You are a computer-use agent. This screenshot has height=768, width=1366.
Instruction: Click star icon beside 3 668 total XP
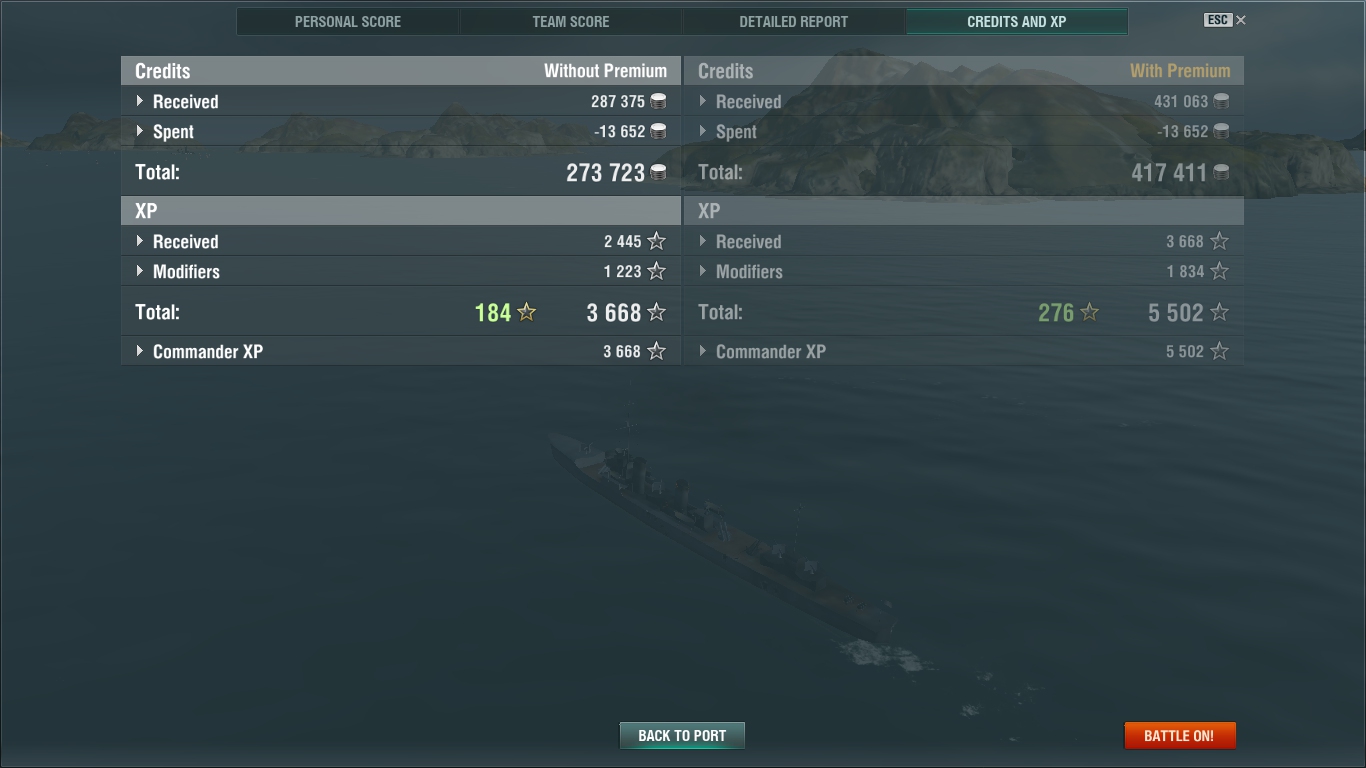coord(656,312)
